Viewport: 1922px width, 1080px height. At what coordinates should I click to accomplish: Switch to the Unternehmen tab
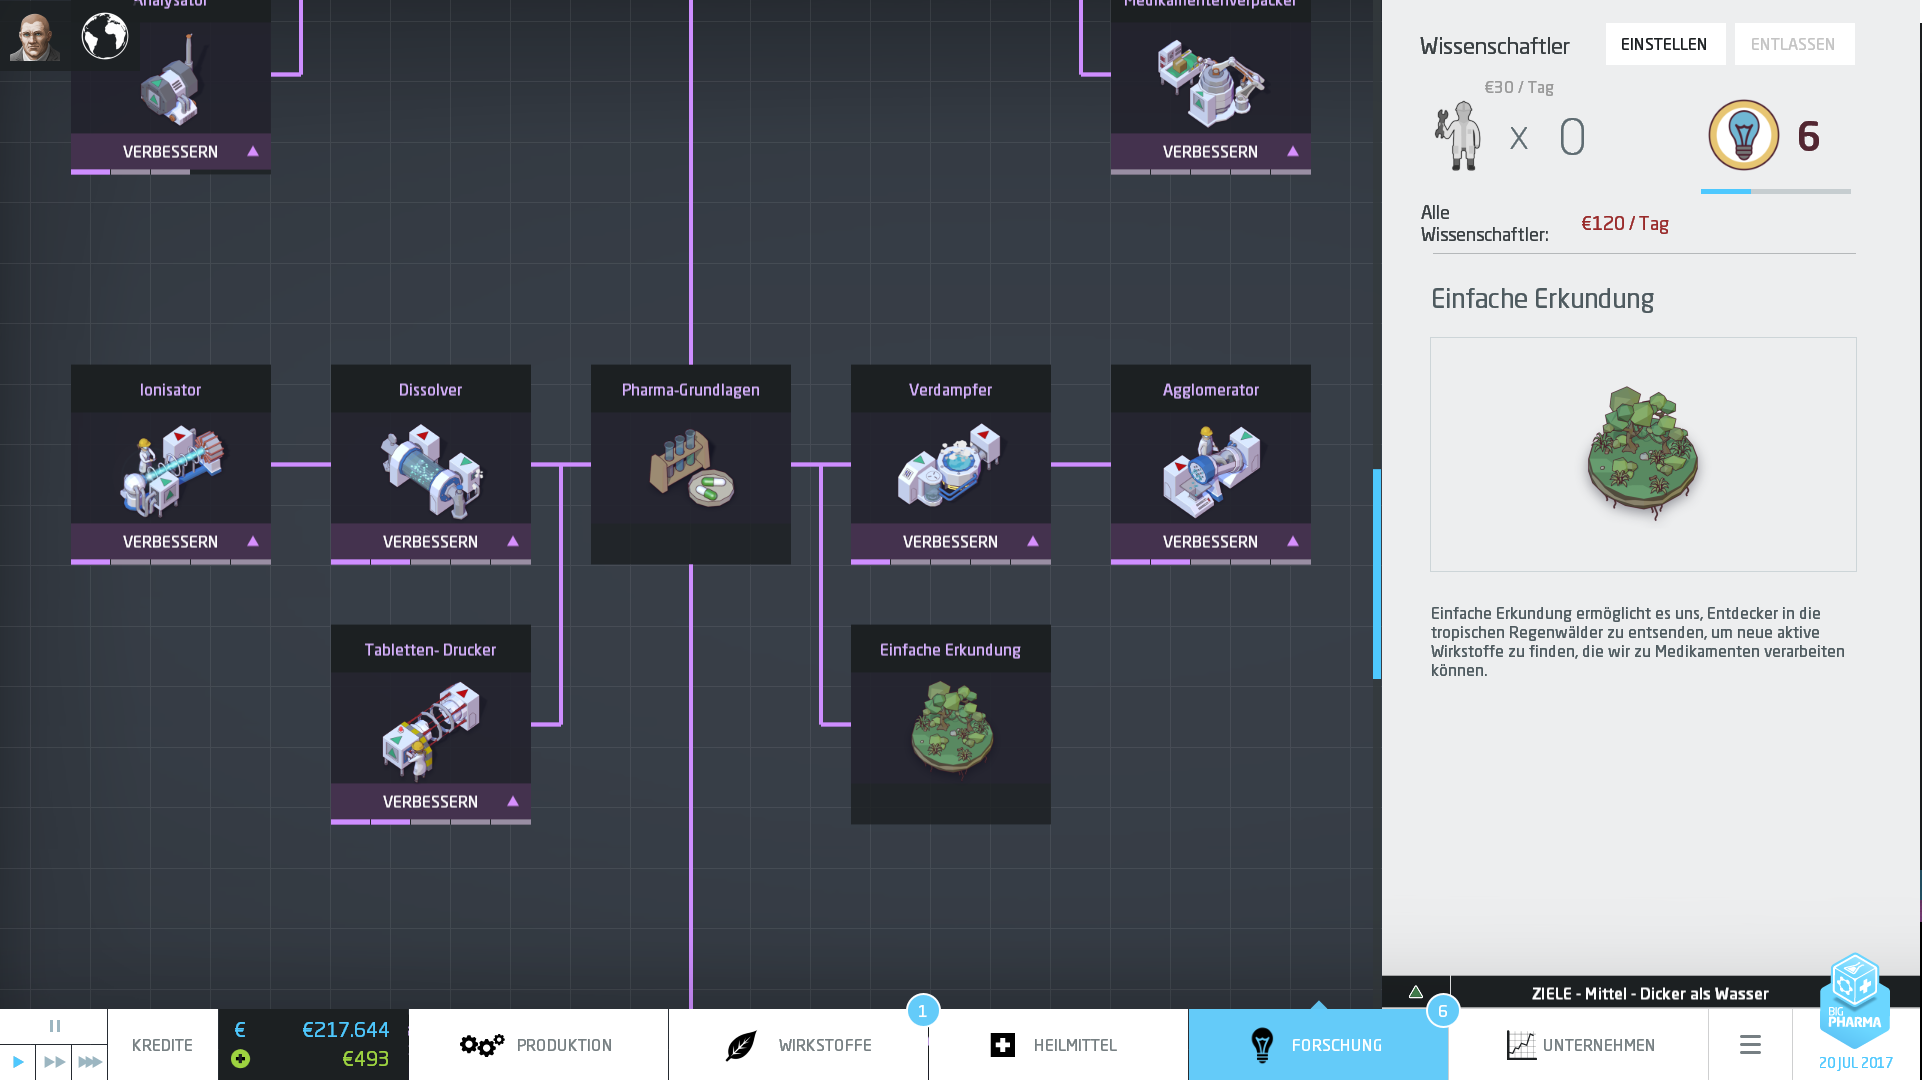tap(1579, 1045)
